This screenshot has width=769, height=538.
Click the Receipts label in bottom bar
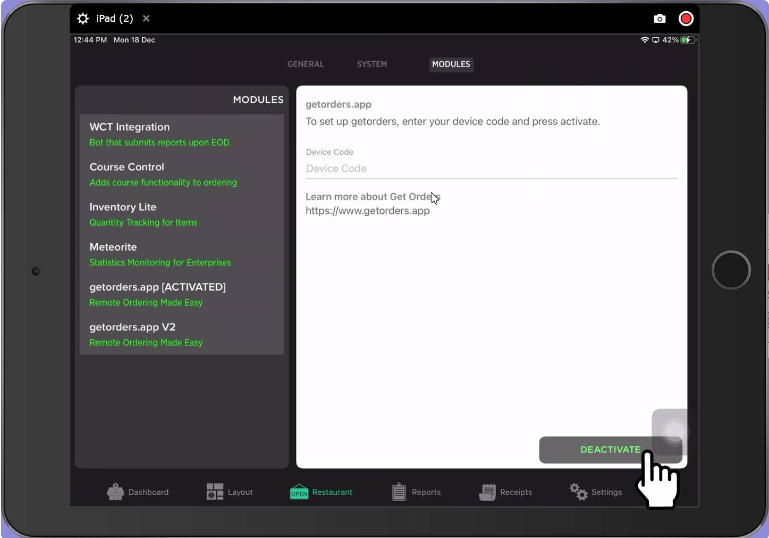pyautogui.click(x=516, y=492)
